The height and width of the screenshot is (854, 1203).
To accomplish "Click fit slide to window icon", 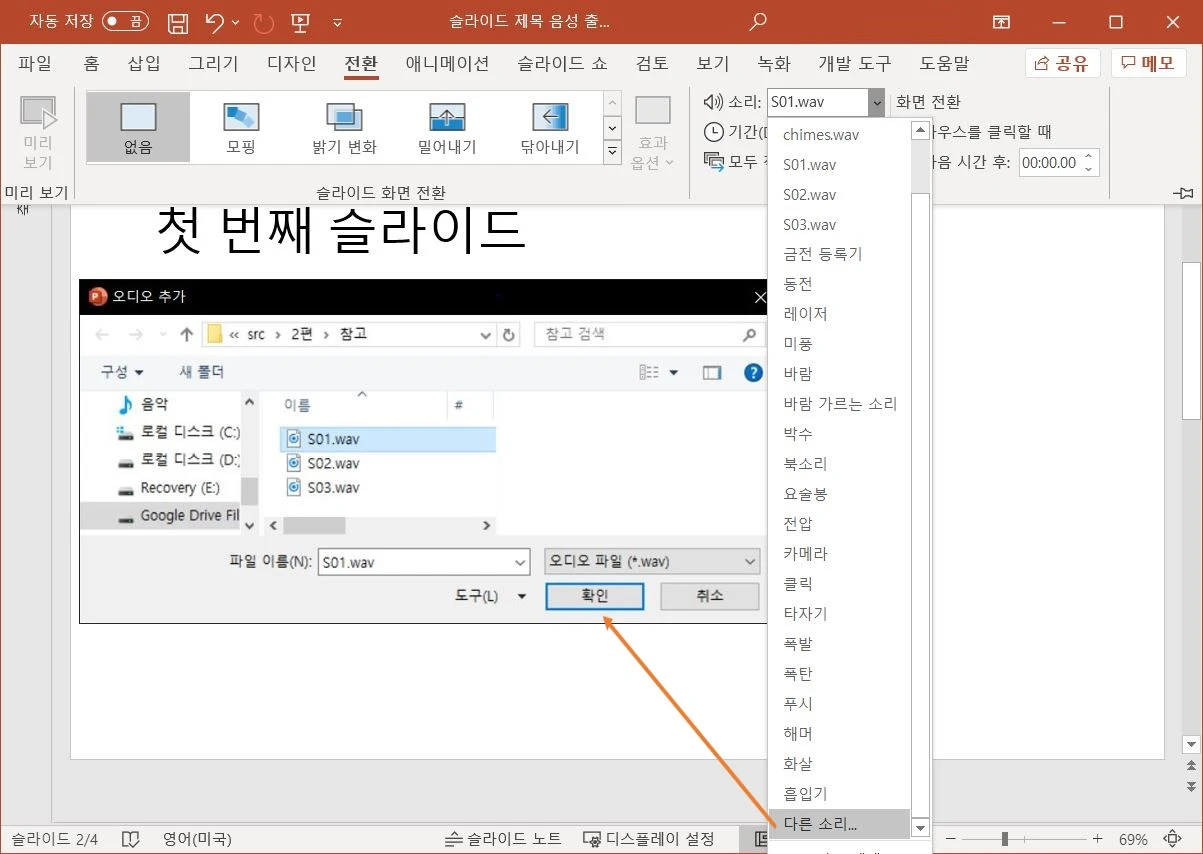I will coord(1173,839).
